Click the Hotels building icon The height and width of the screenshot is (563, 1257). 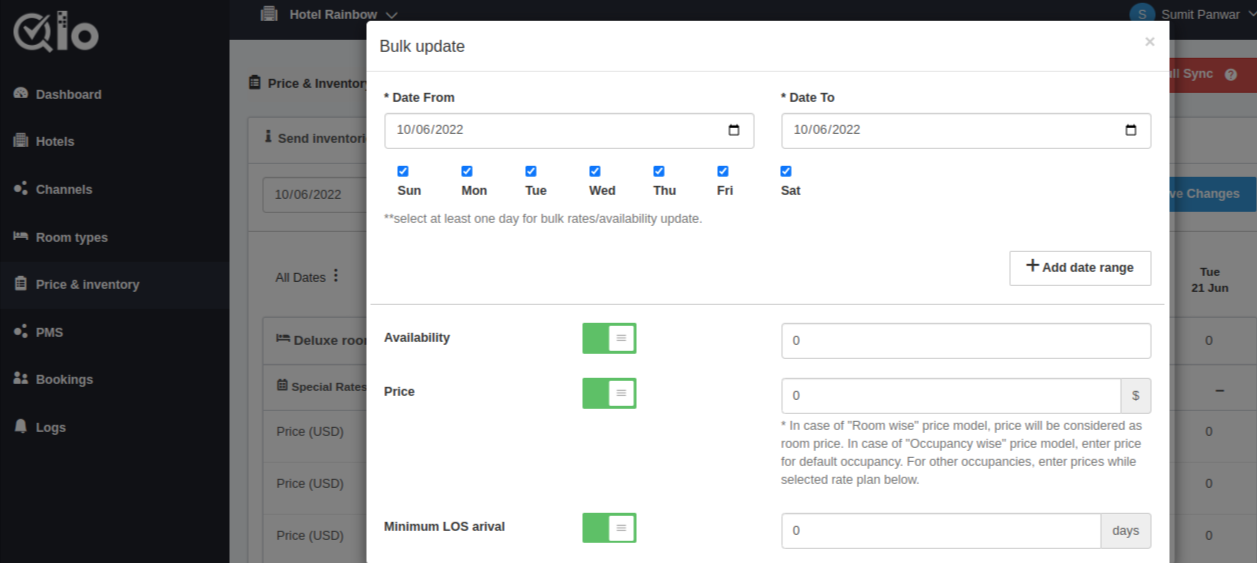point(20,141)
